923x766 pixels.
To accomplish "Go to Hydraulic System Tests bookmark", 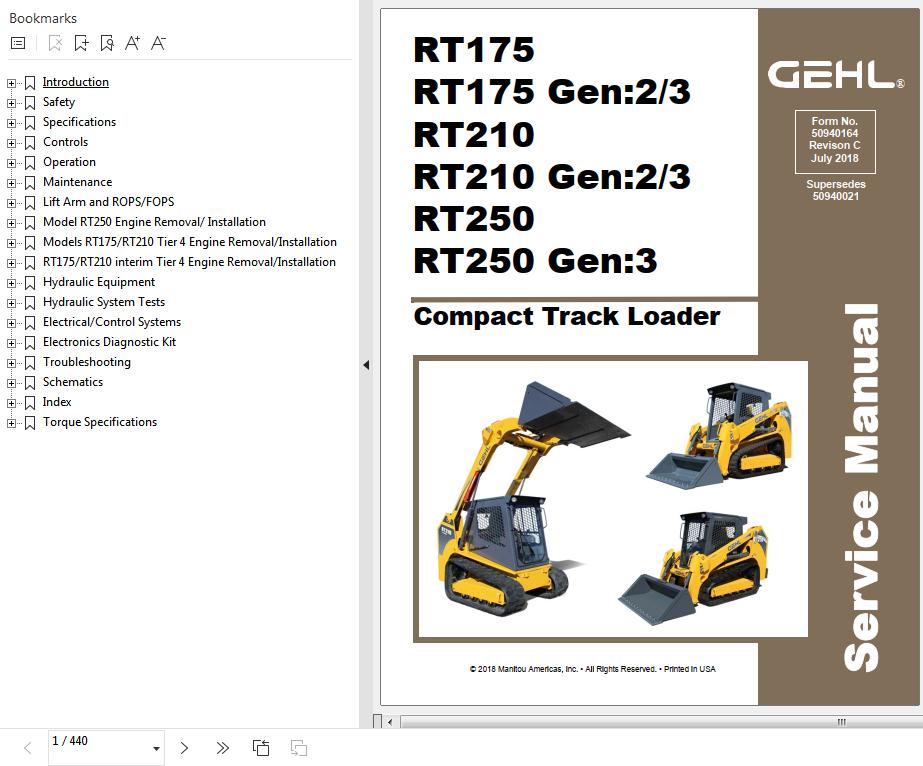I will click(x=104, y=302).
